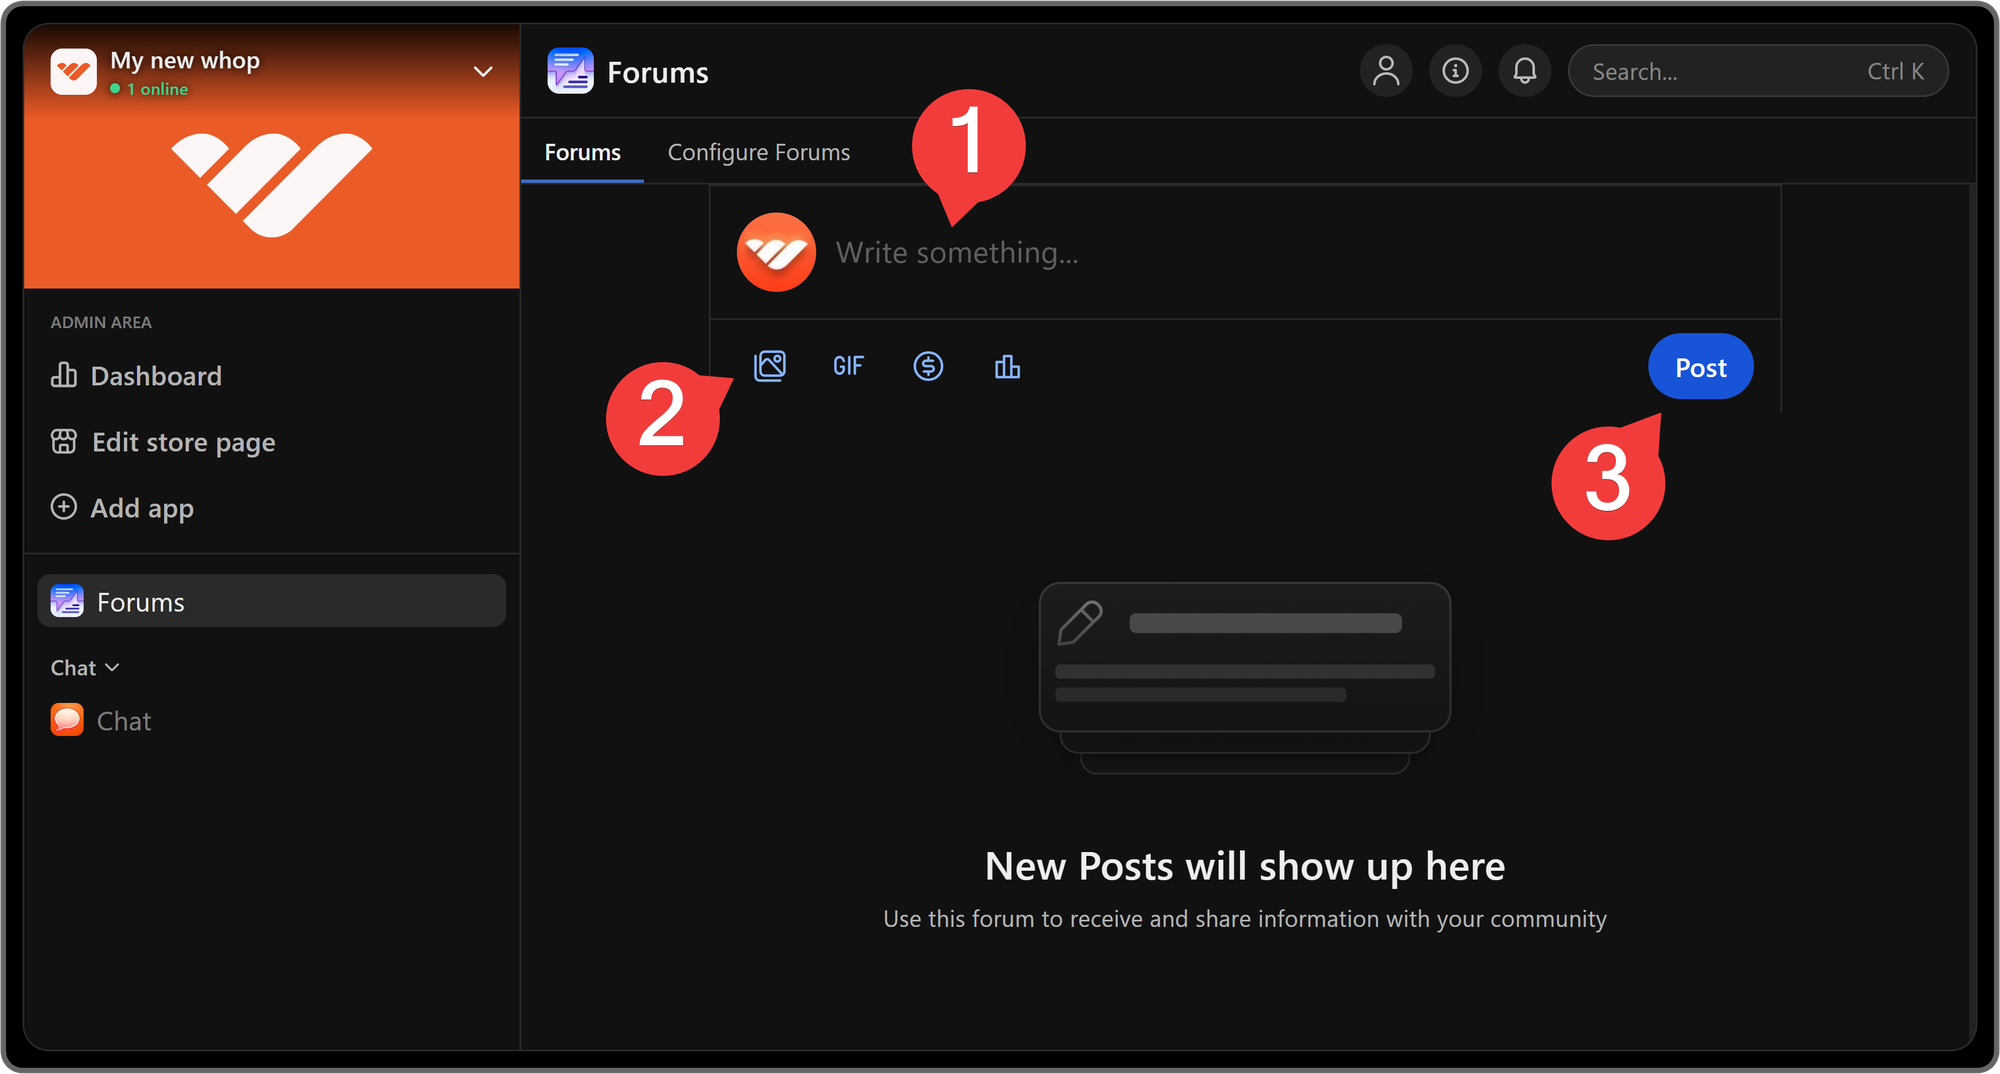Open the user profile icon
The image size is (2000, 1074).
1386,71
